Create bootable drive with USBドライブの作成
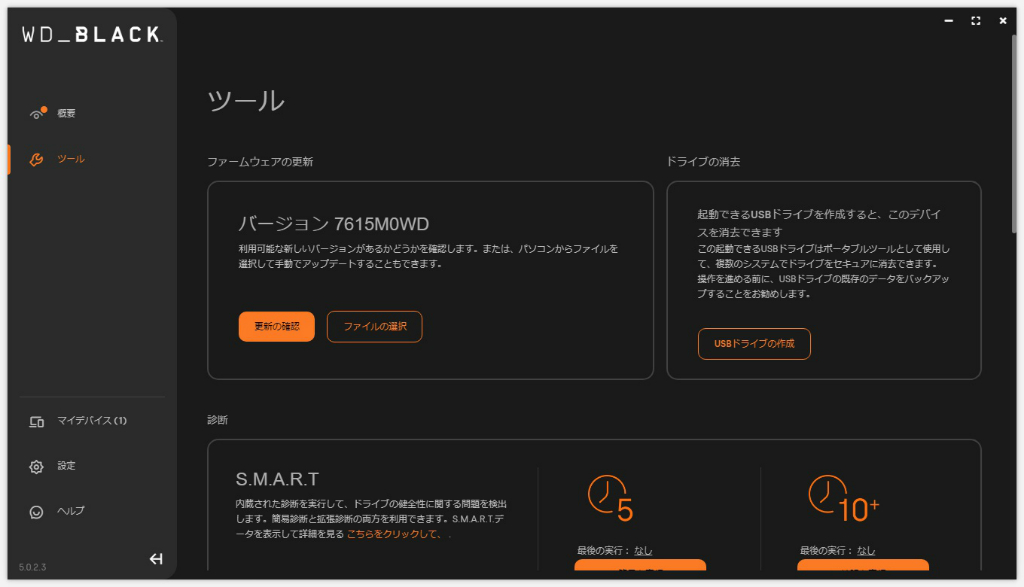This screenshot has width=1024, height=587. click(x=754, y=344)
